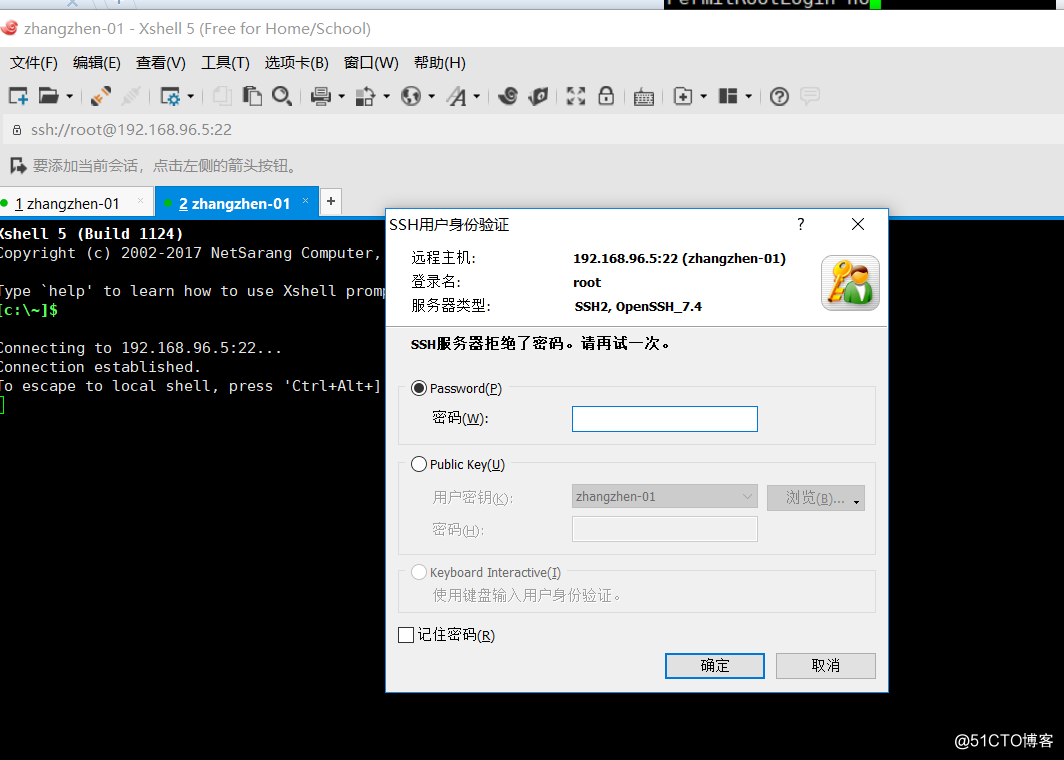Open the 工具(T) menu
Screen dimensions: 1064x760
click(x=225, y=63)
